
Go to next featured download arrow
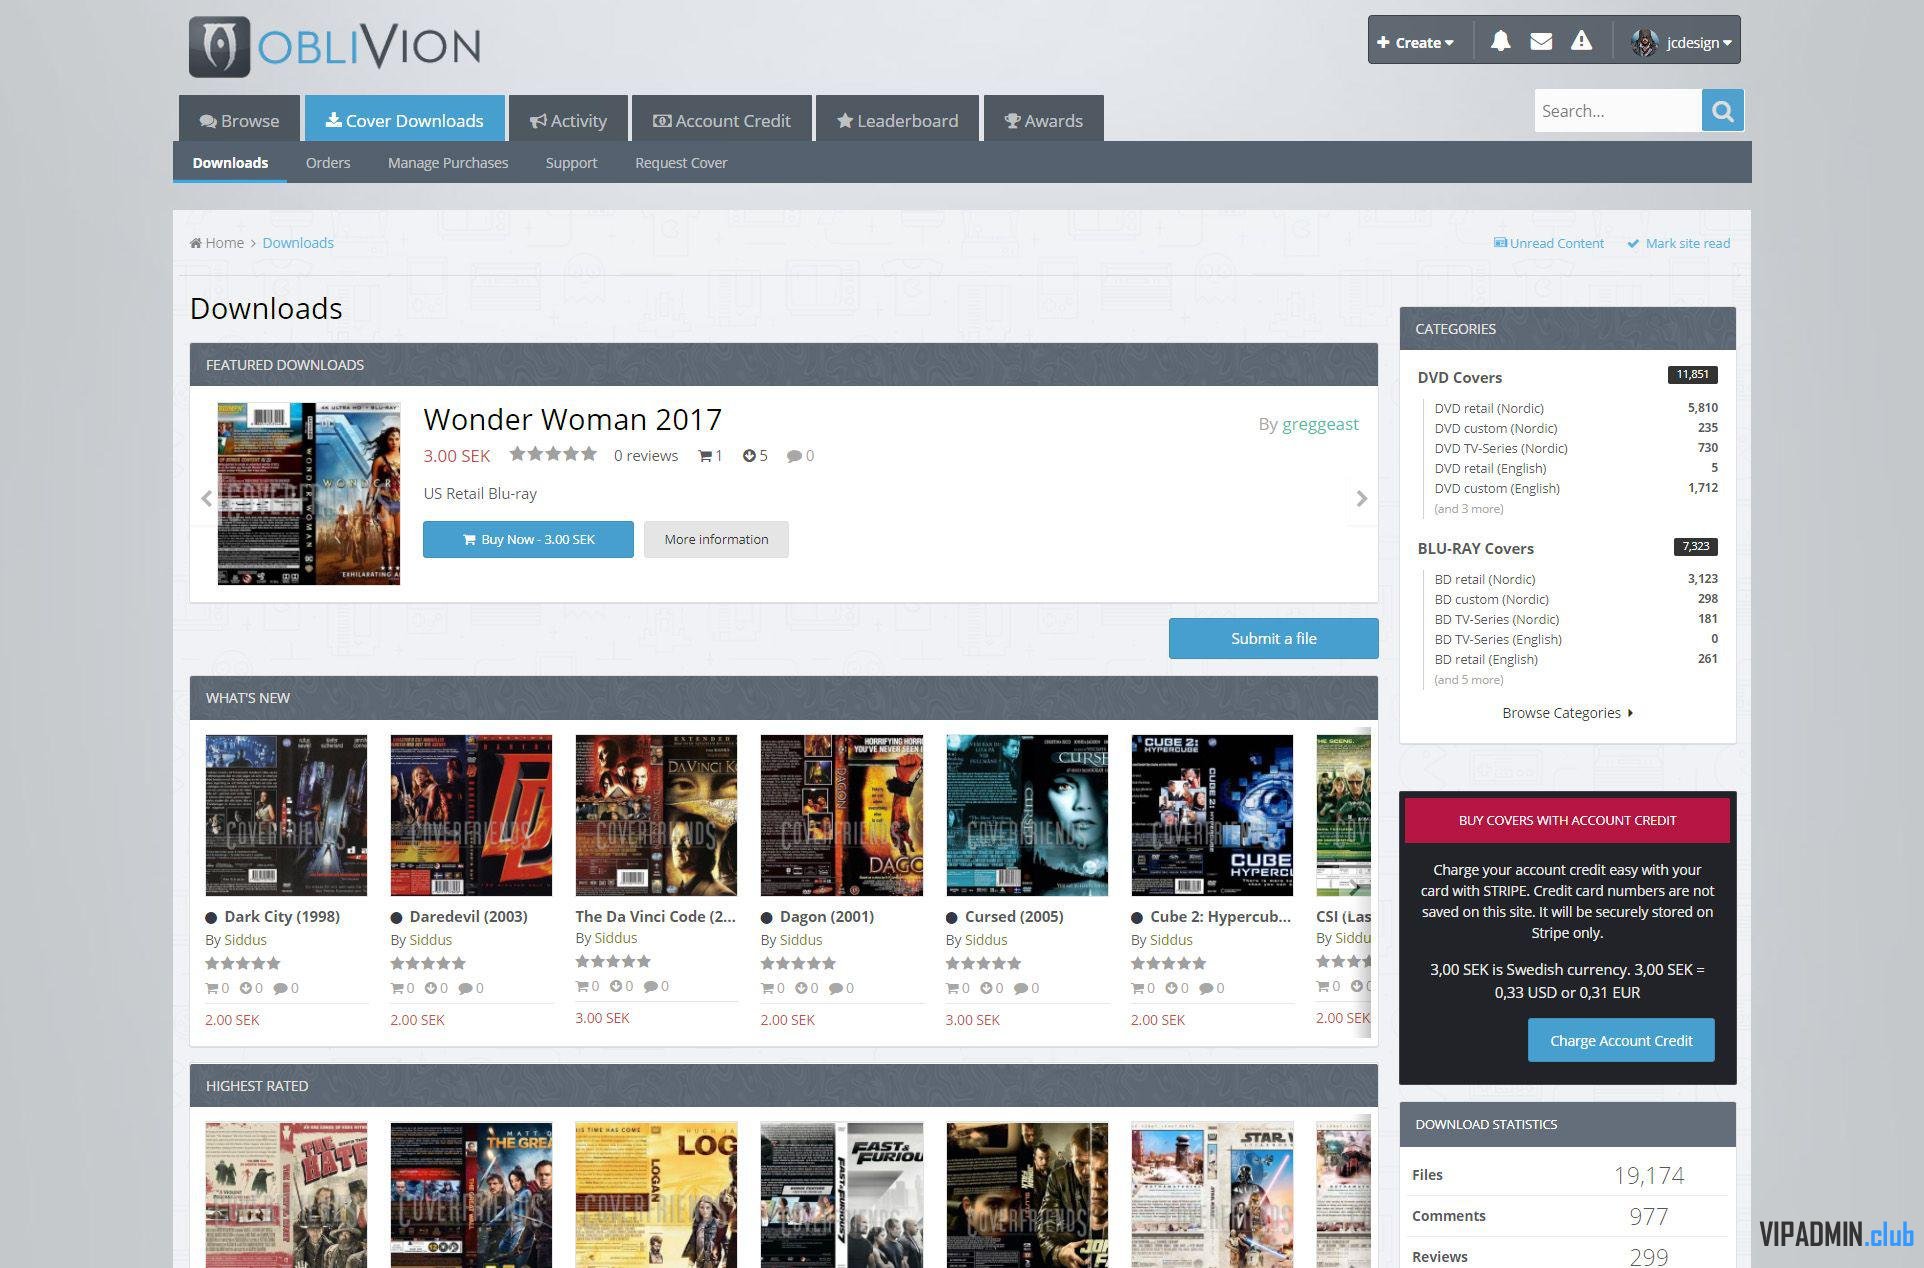[x=1361, y=498]
